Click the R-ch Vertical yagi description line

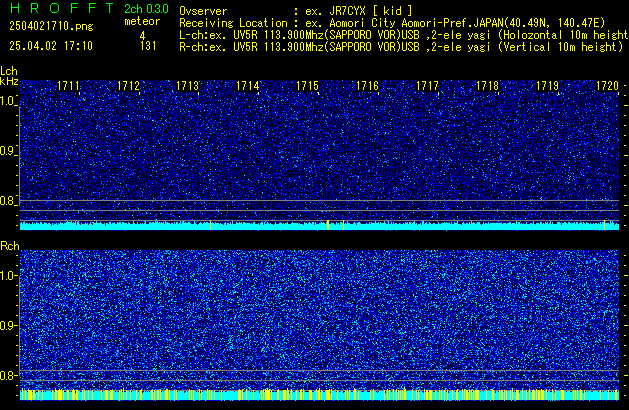click(x=401, y=47)
